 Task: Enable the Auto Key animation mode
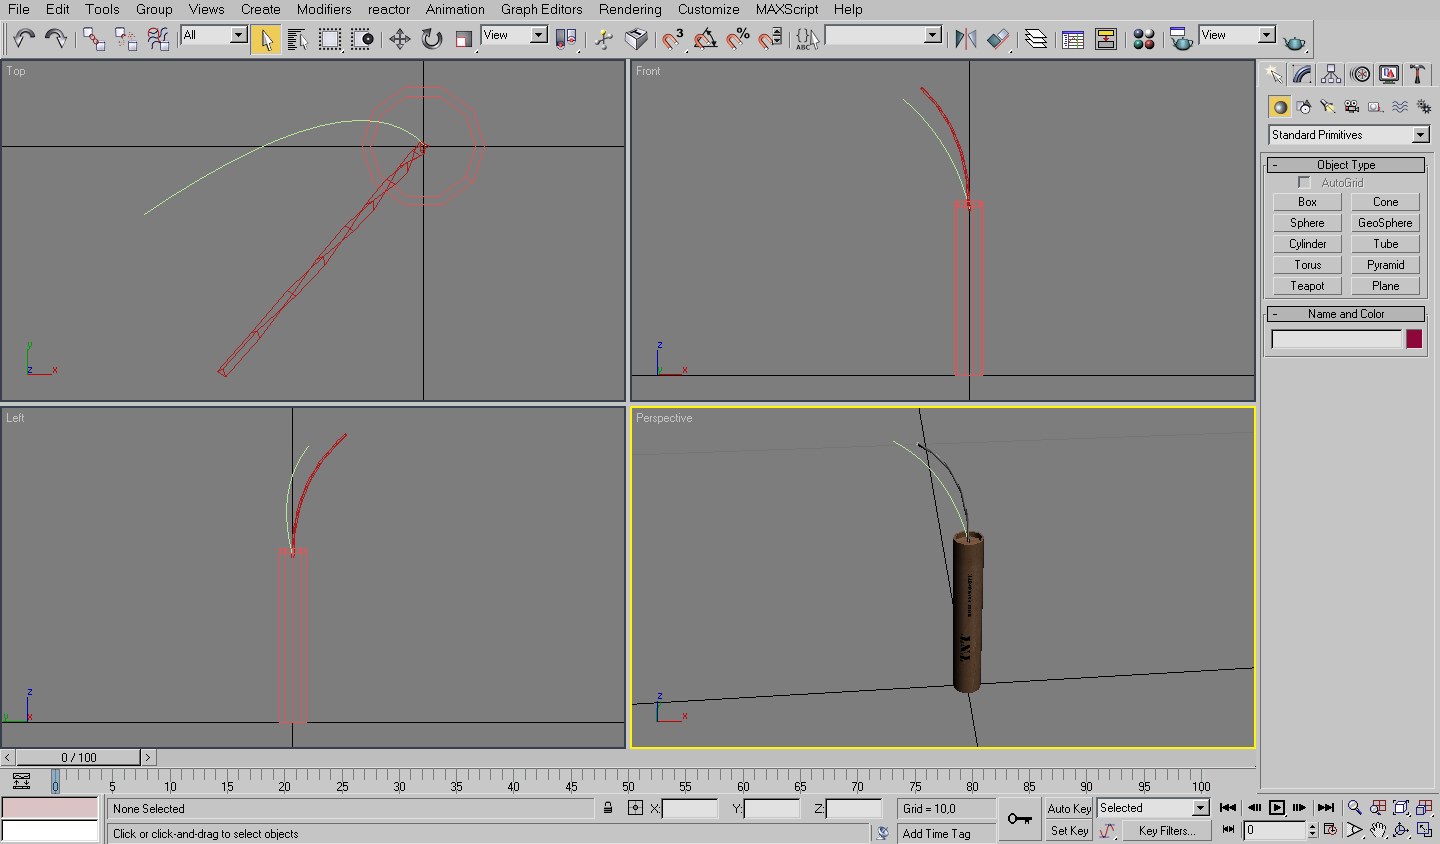(1068, 808)
